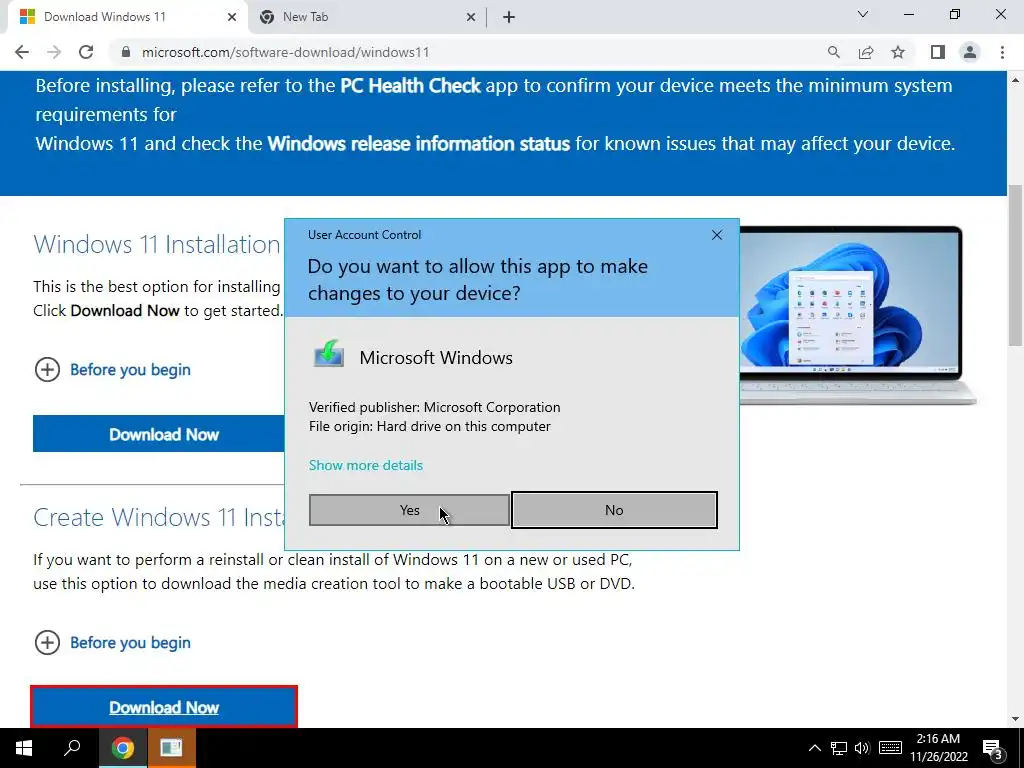Click the Chrome taskbar icon

(123, 748)
